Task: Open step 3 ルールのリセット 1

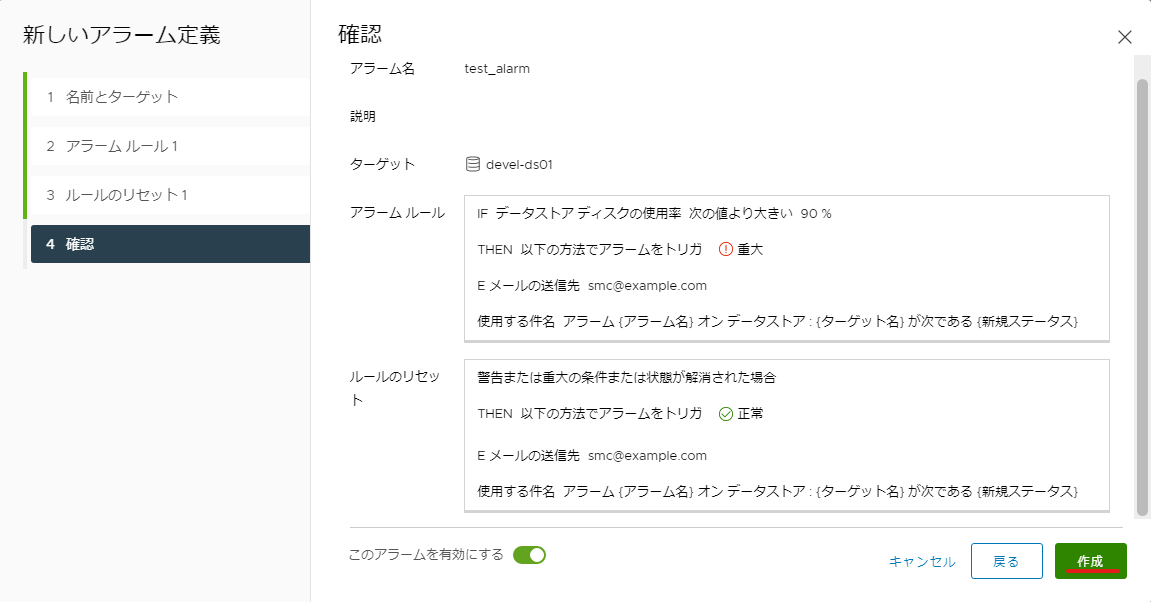Action: (170, 195)
